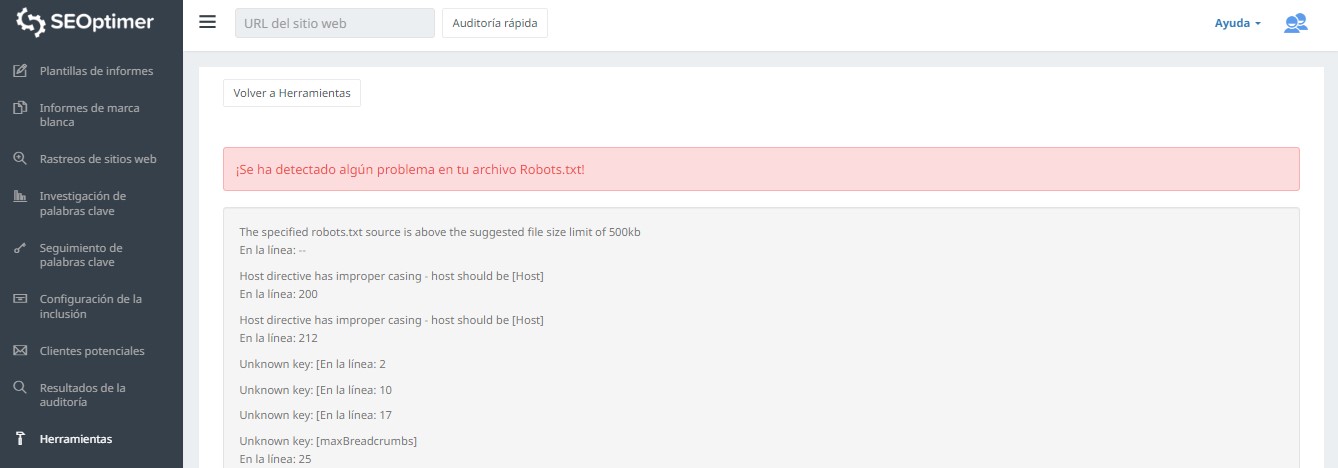Focus the URL del sitio web field
1338x468 pixels.
tap(334, 23)
